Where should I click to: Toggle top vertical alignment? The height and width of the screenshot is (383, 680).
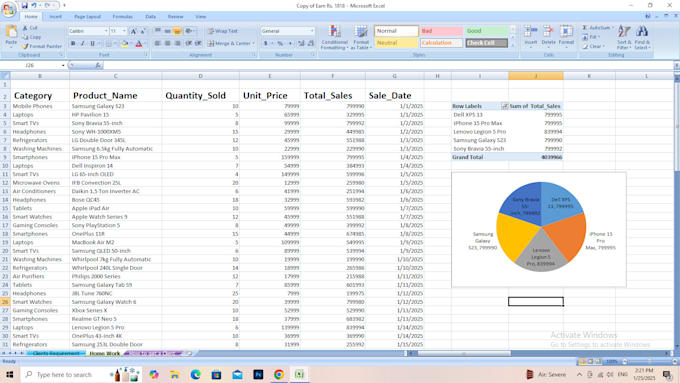pyautogui.click(x=157, y=31)
